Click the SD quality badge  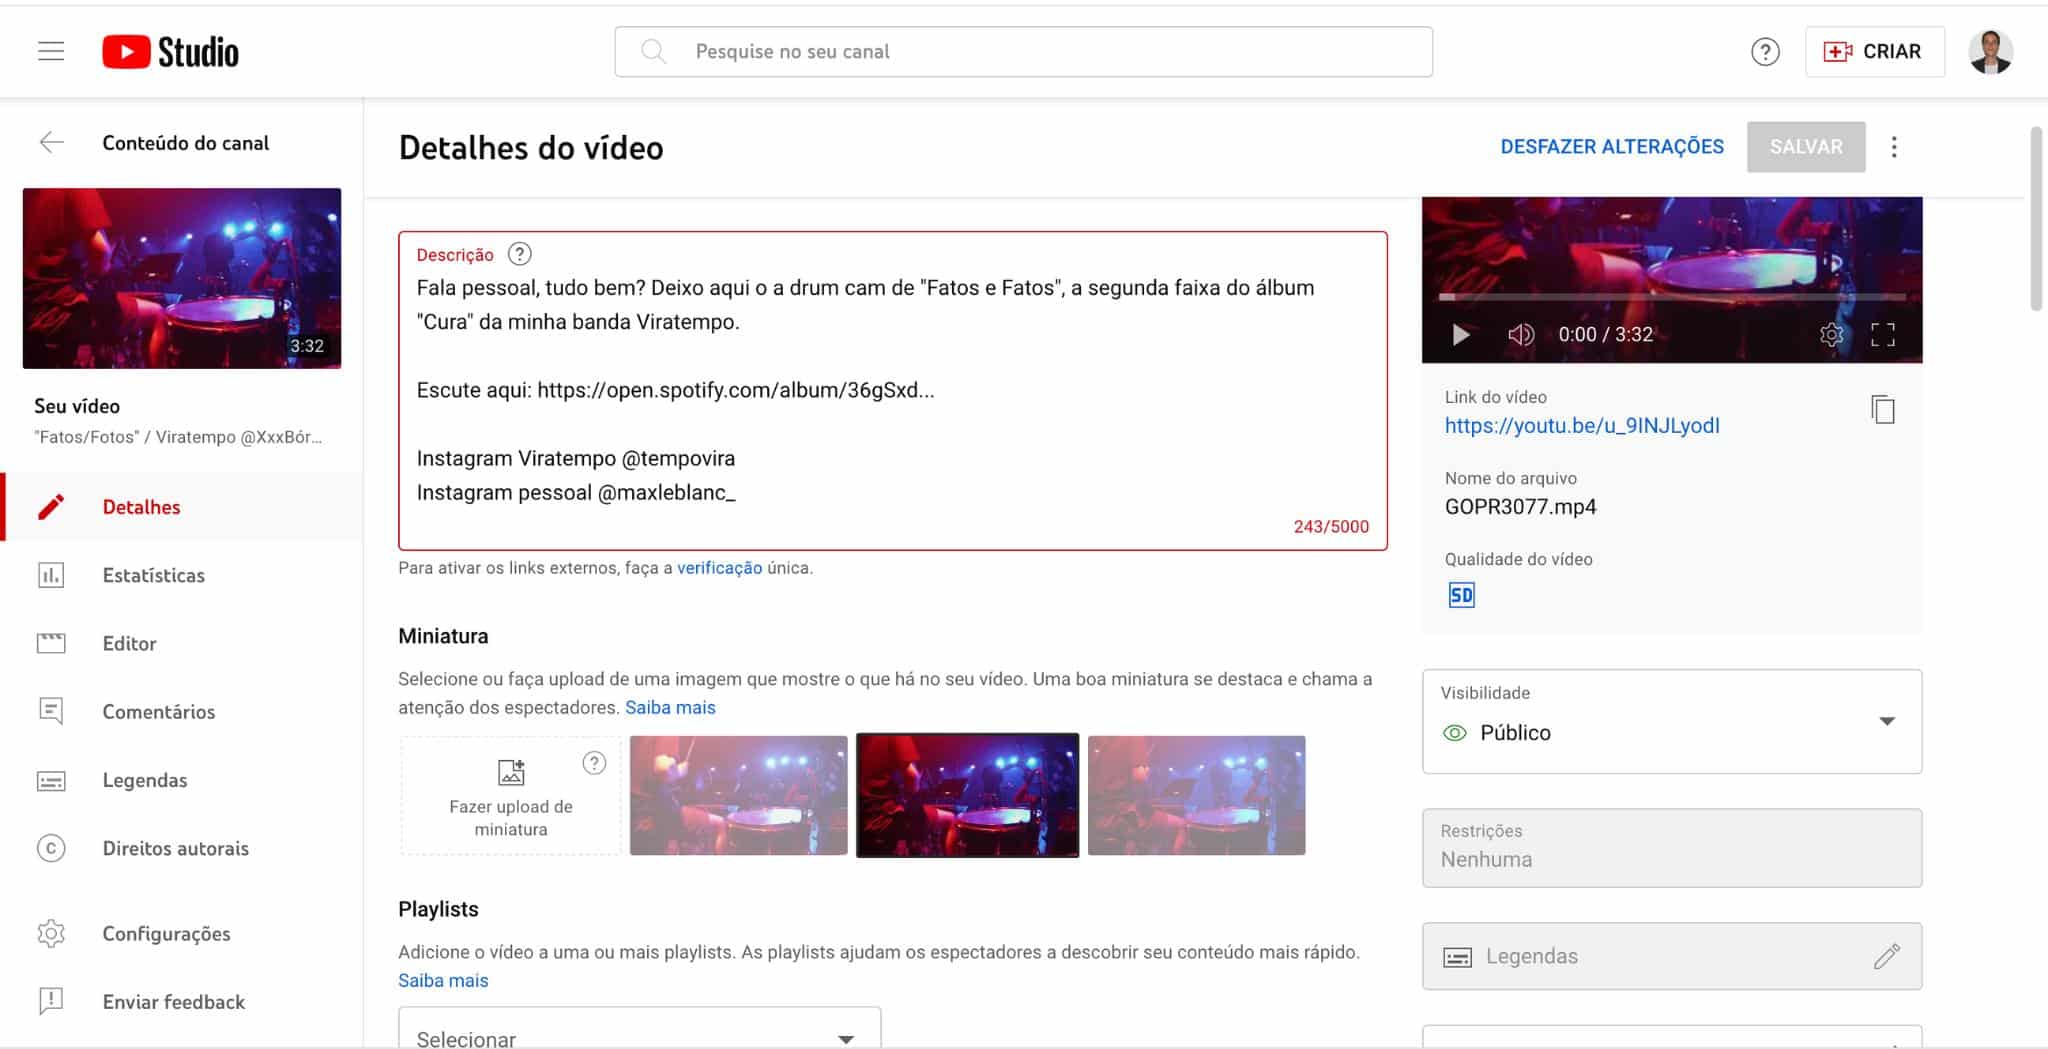1461,596
